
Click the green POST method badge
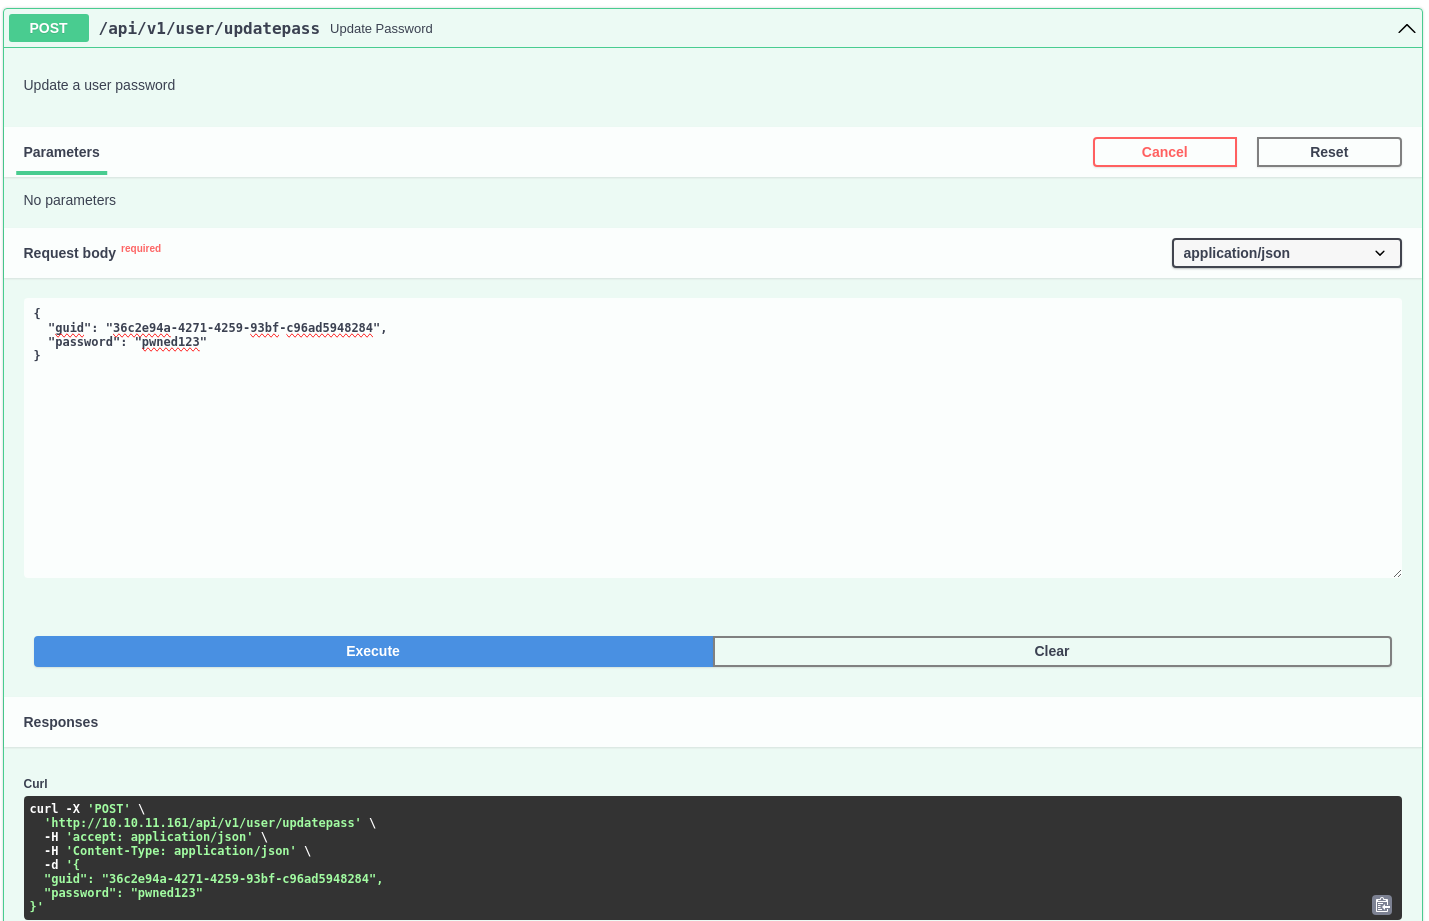[49, 28]
